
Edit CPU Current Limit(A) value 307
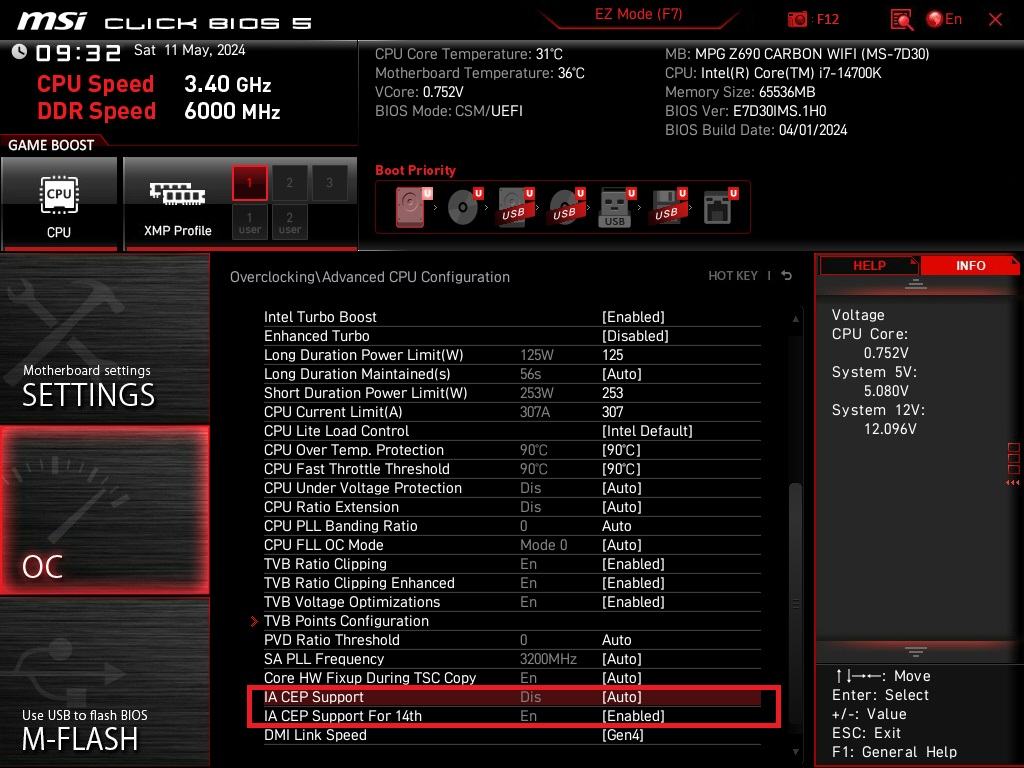pyautogui.click(x=613, y=412)
